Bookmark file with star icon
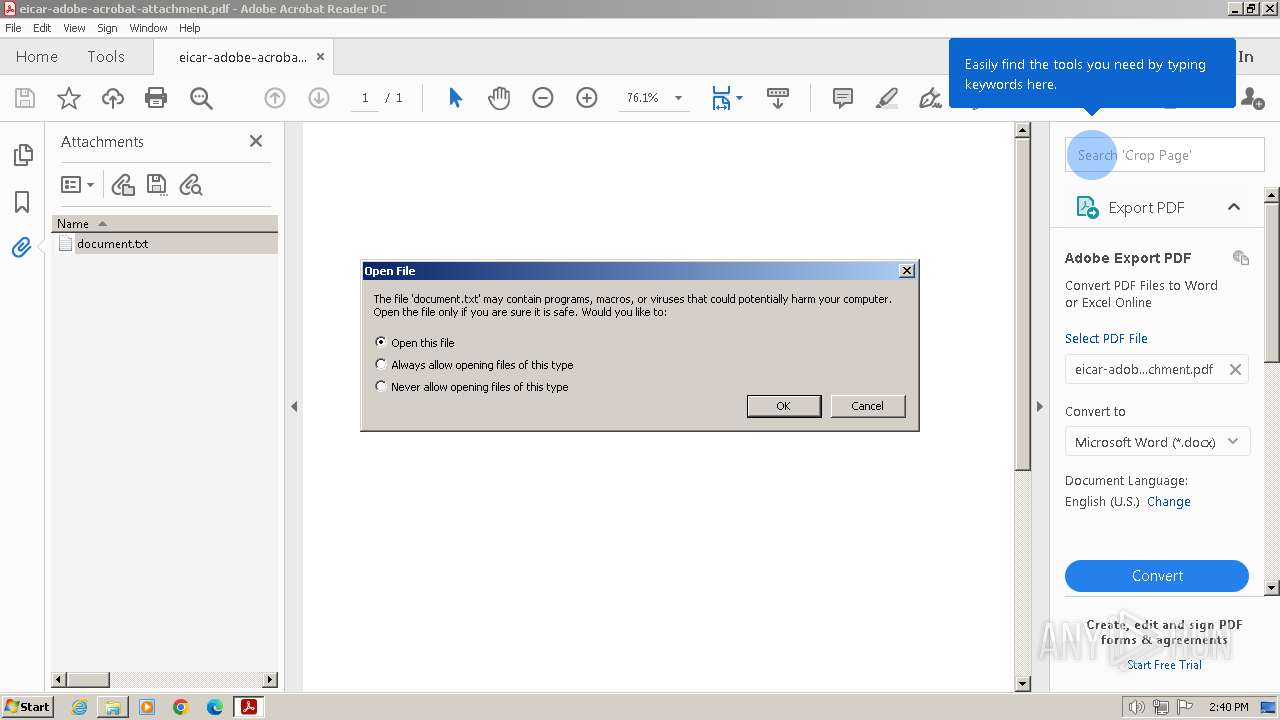Image resolution: width=1280 pixels, height=720 pixels. (69, 98)
